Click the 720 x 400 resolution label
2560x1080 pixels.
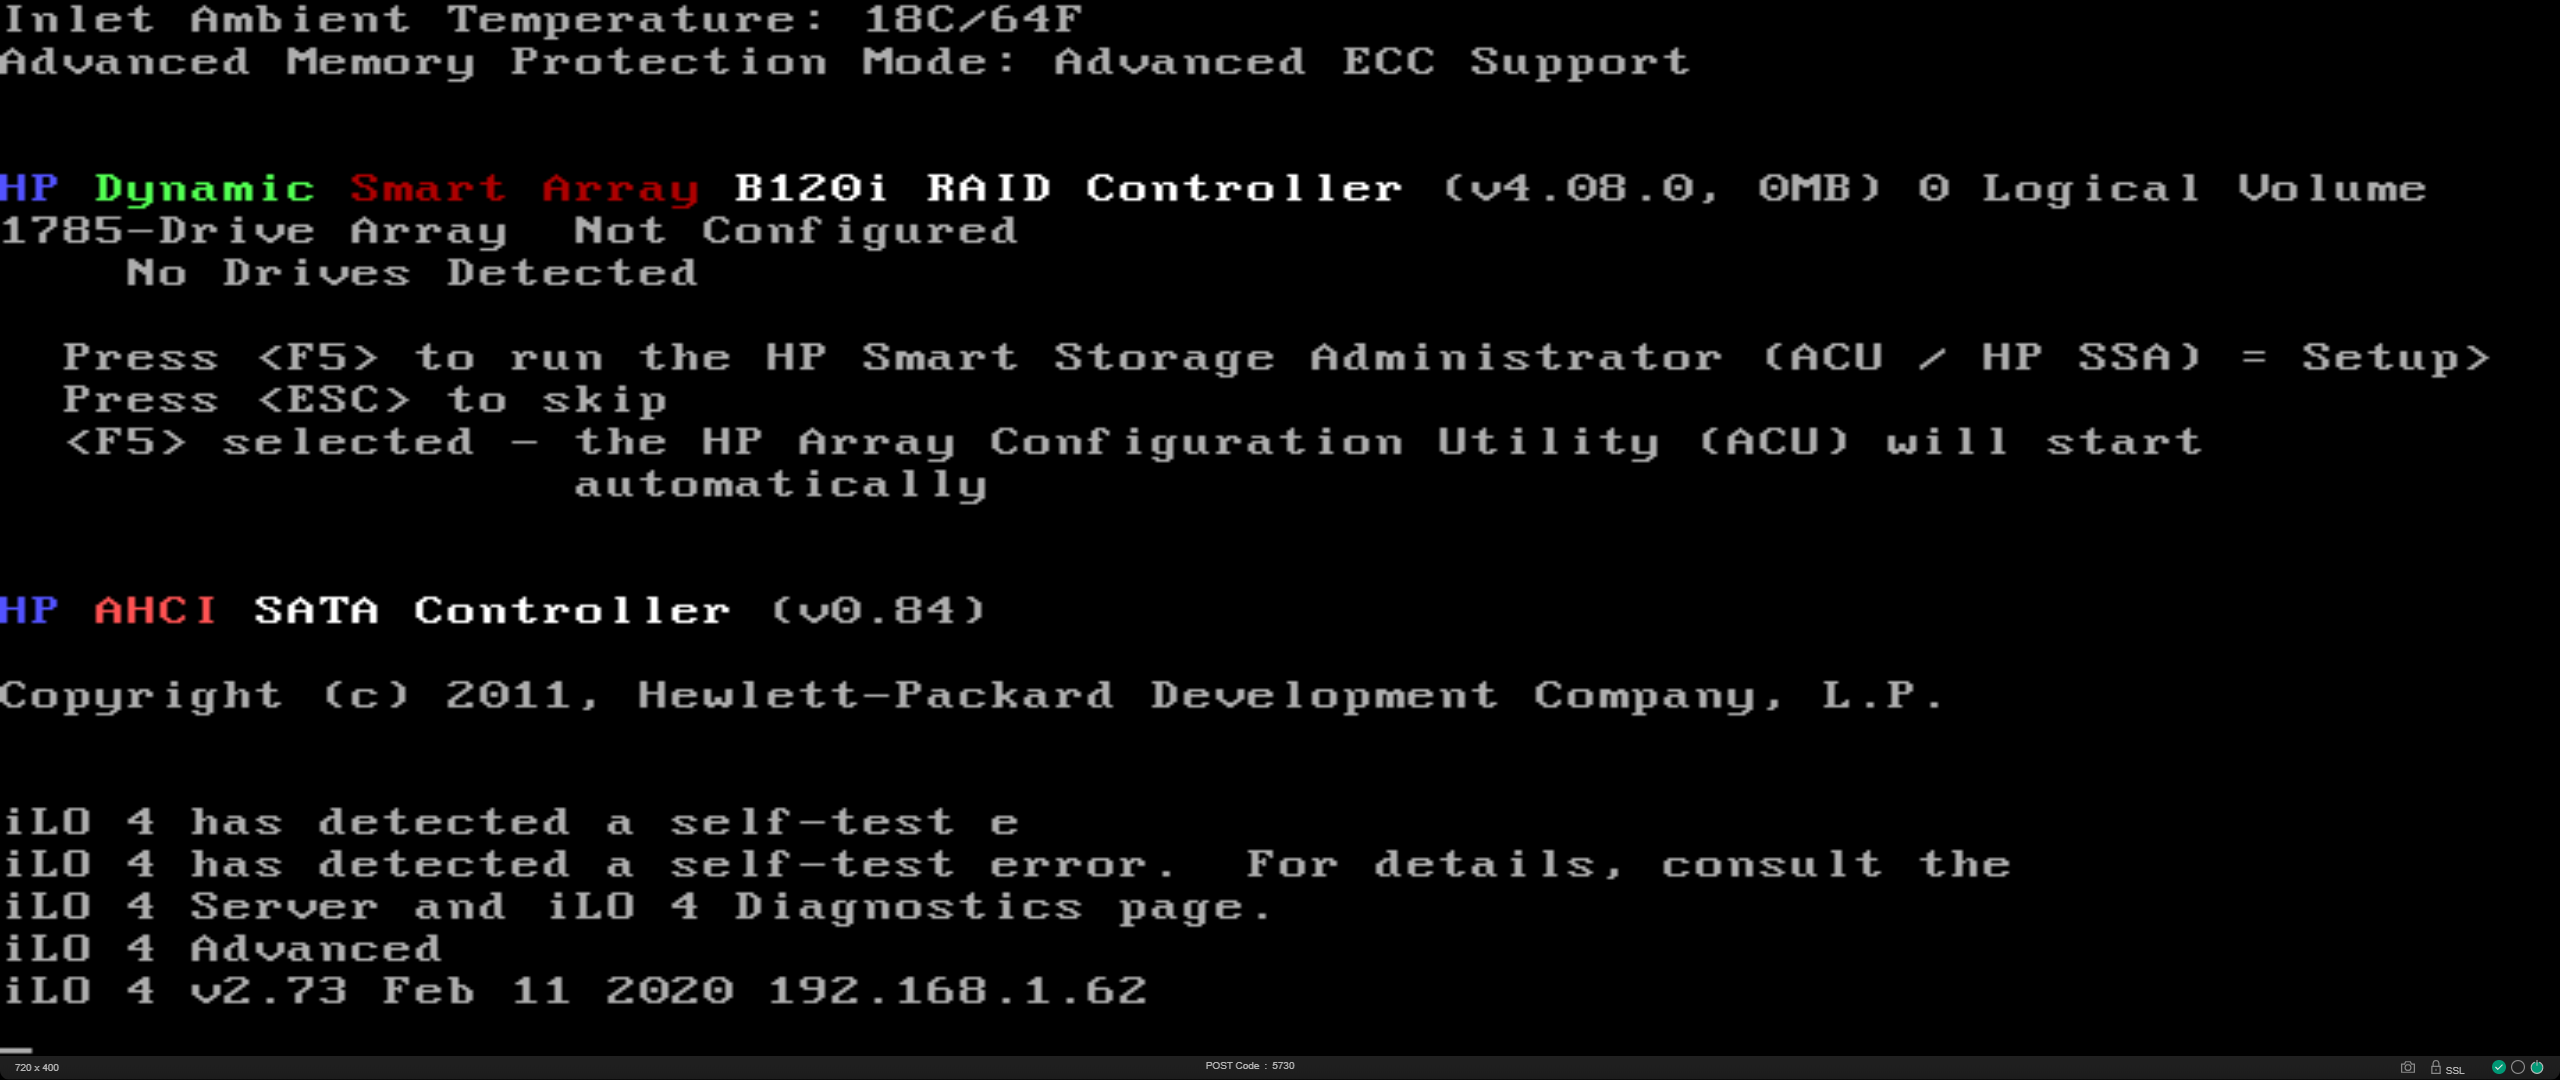pyautogui.click(x=37, y=1067)
